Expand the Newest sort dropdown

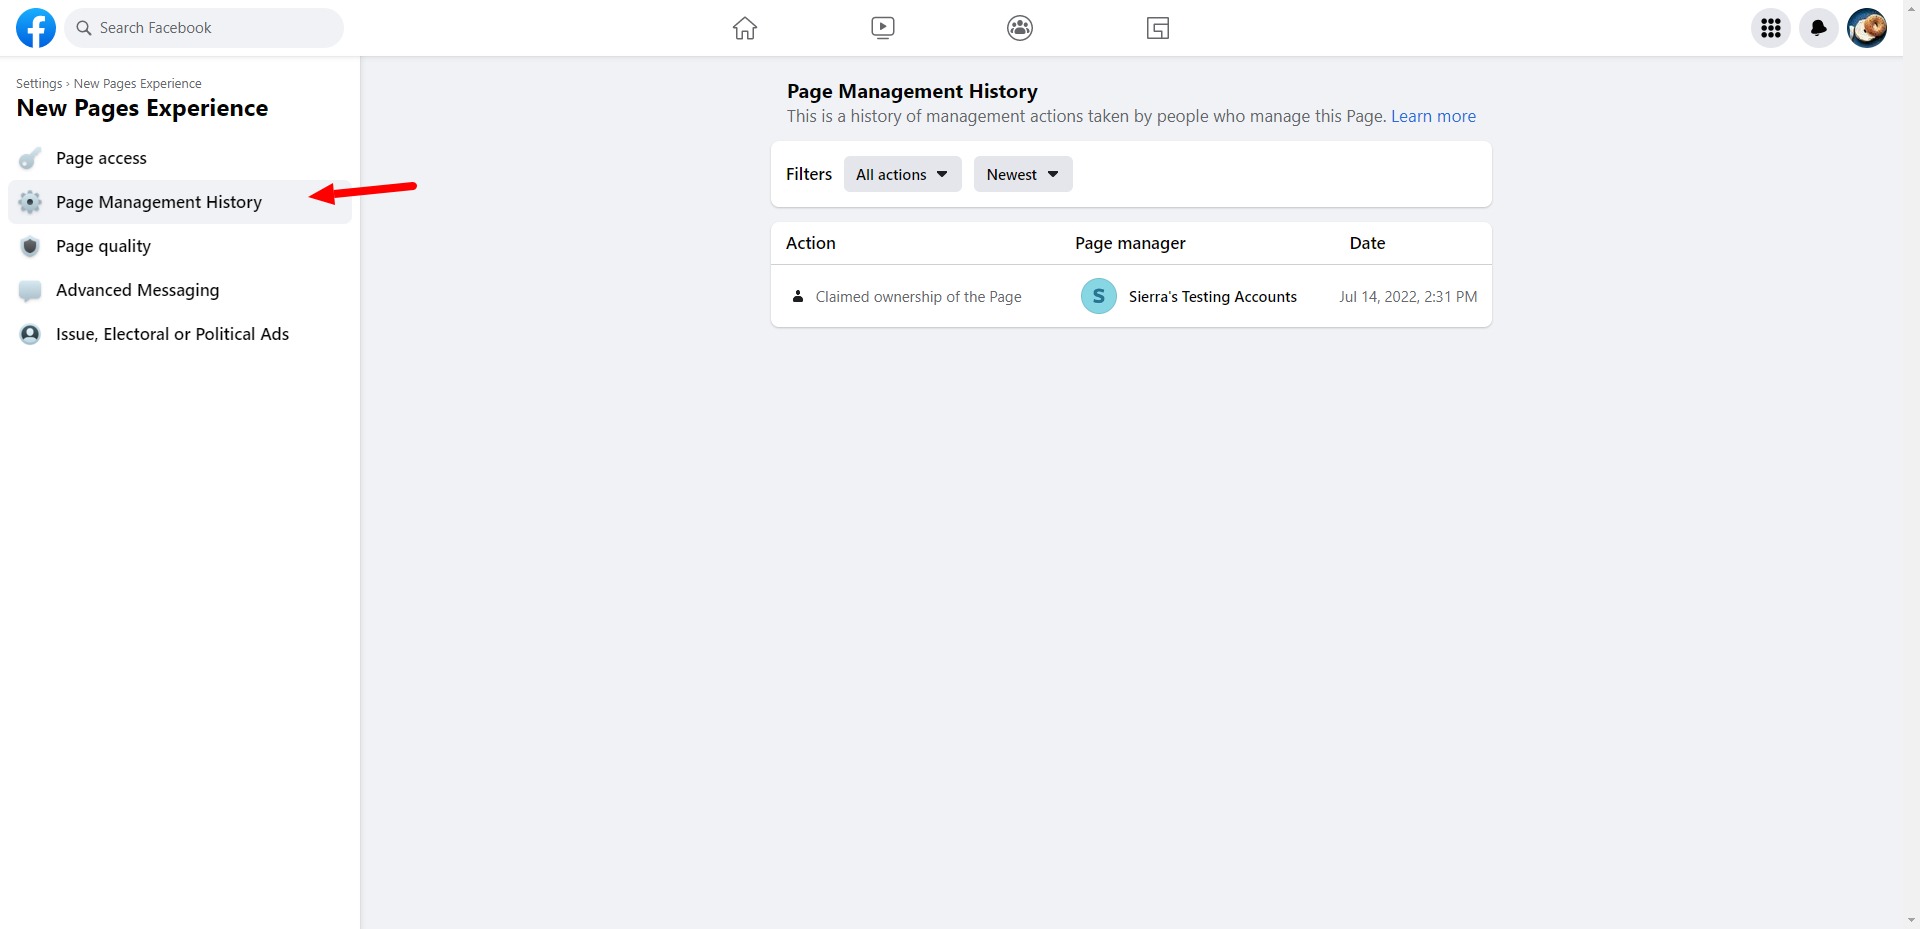click(x=1022, y=174)
